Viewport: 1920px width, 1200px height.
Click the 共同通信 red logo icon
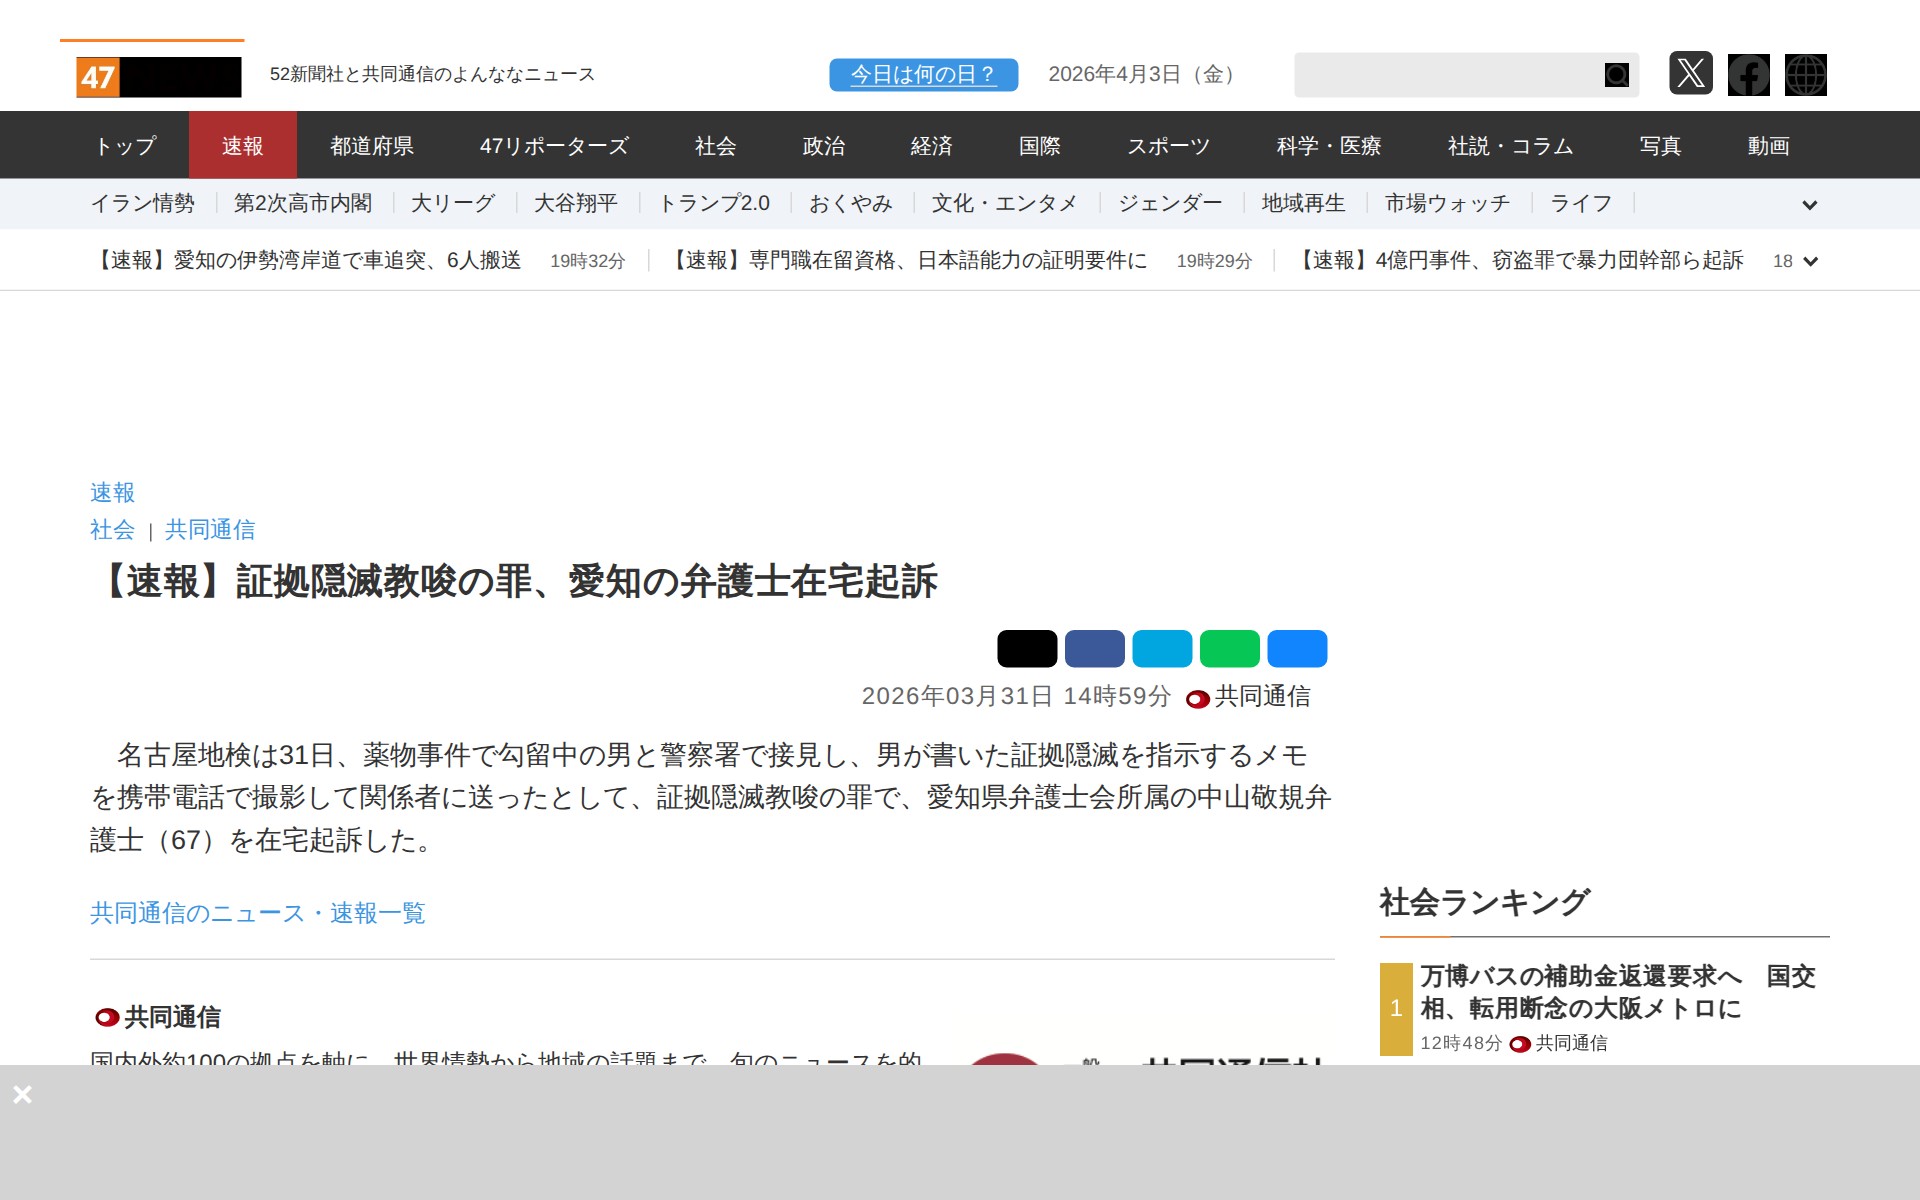pyautogui.click(x=1197, y=698)
